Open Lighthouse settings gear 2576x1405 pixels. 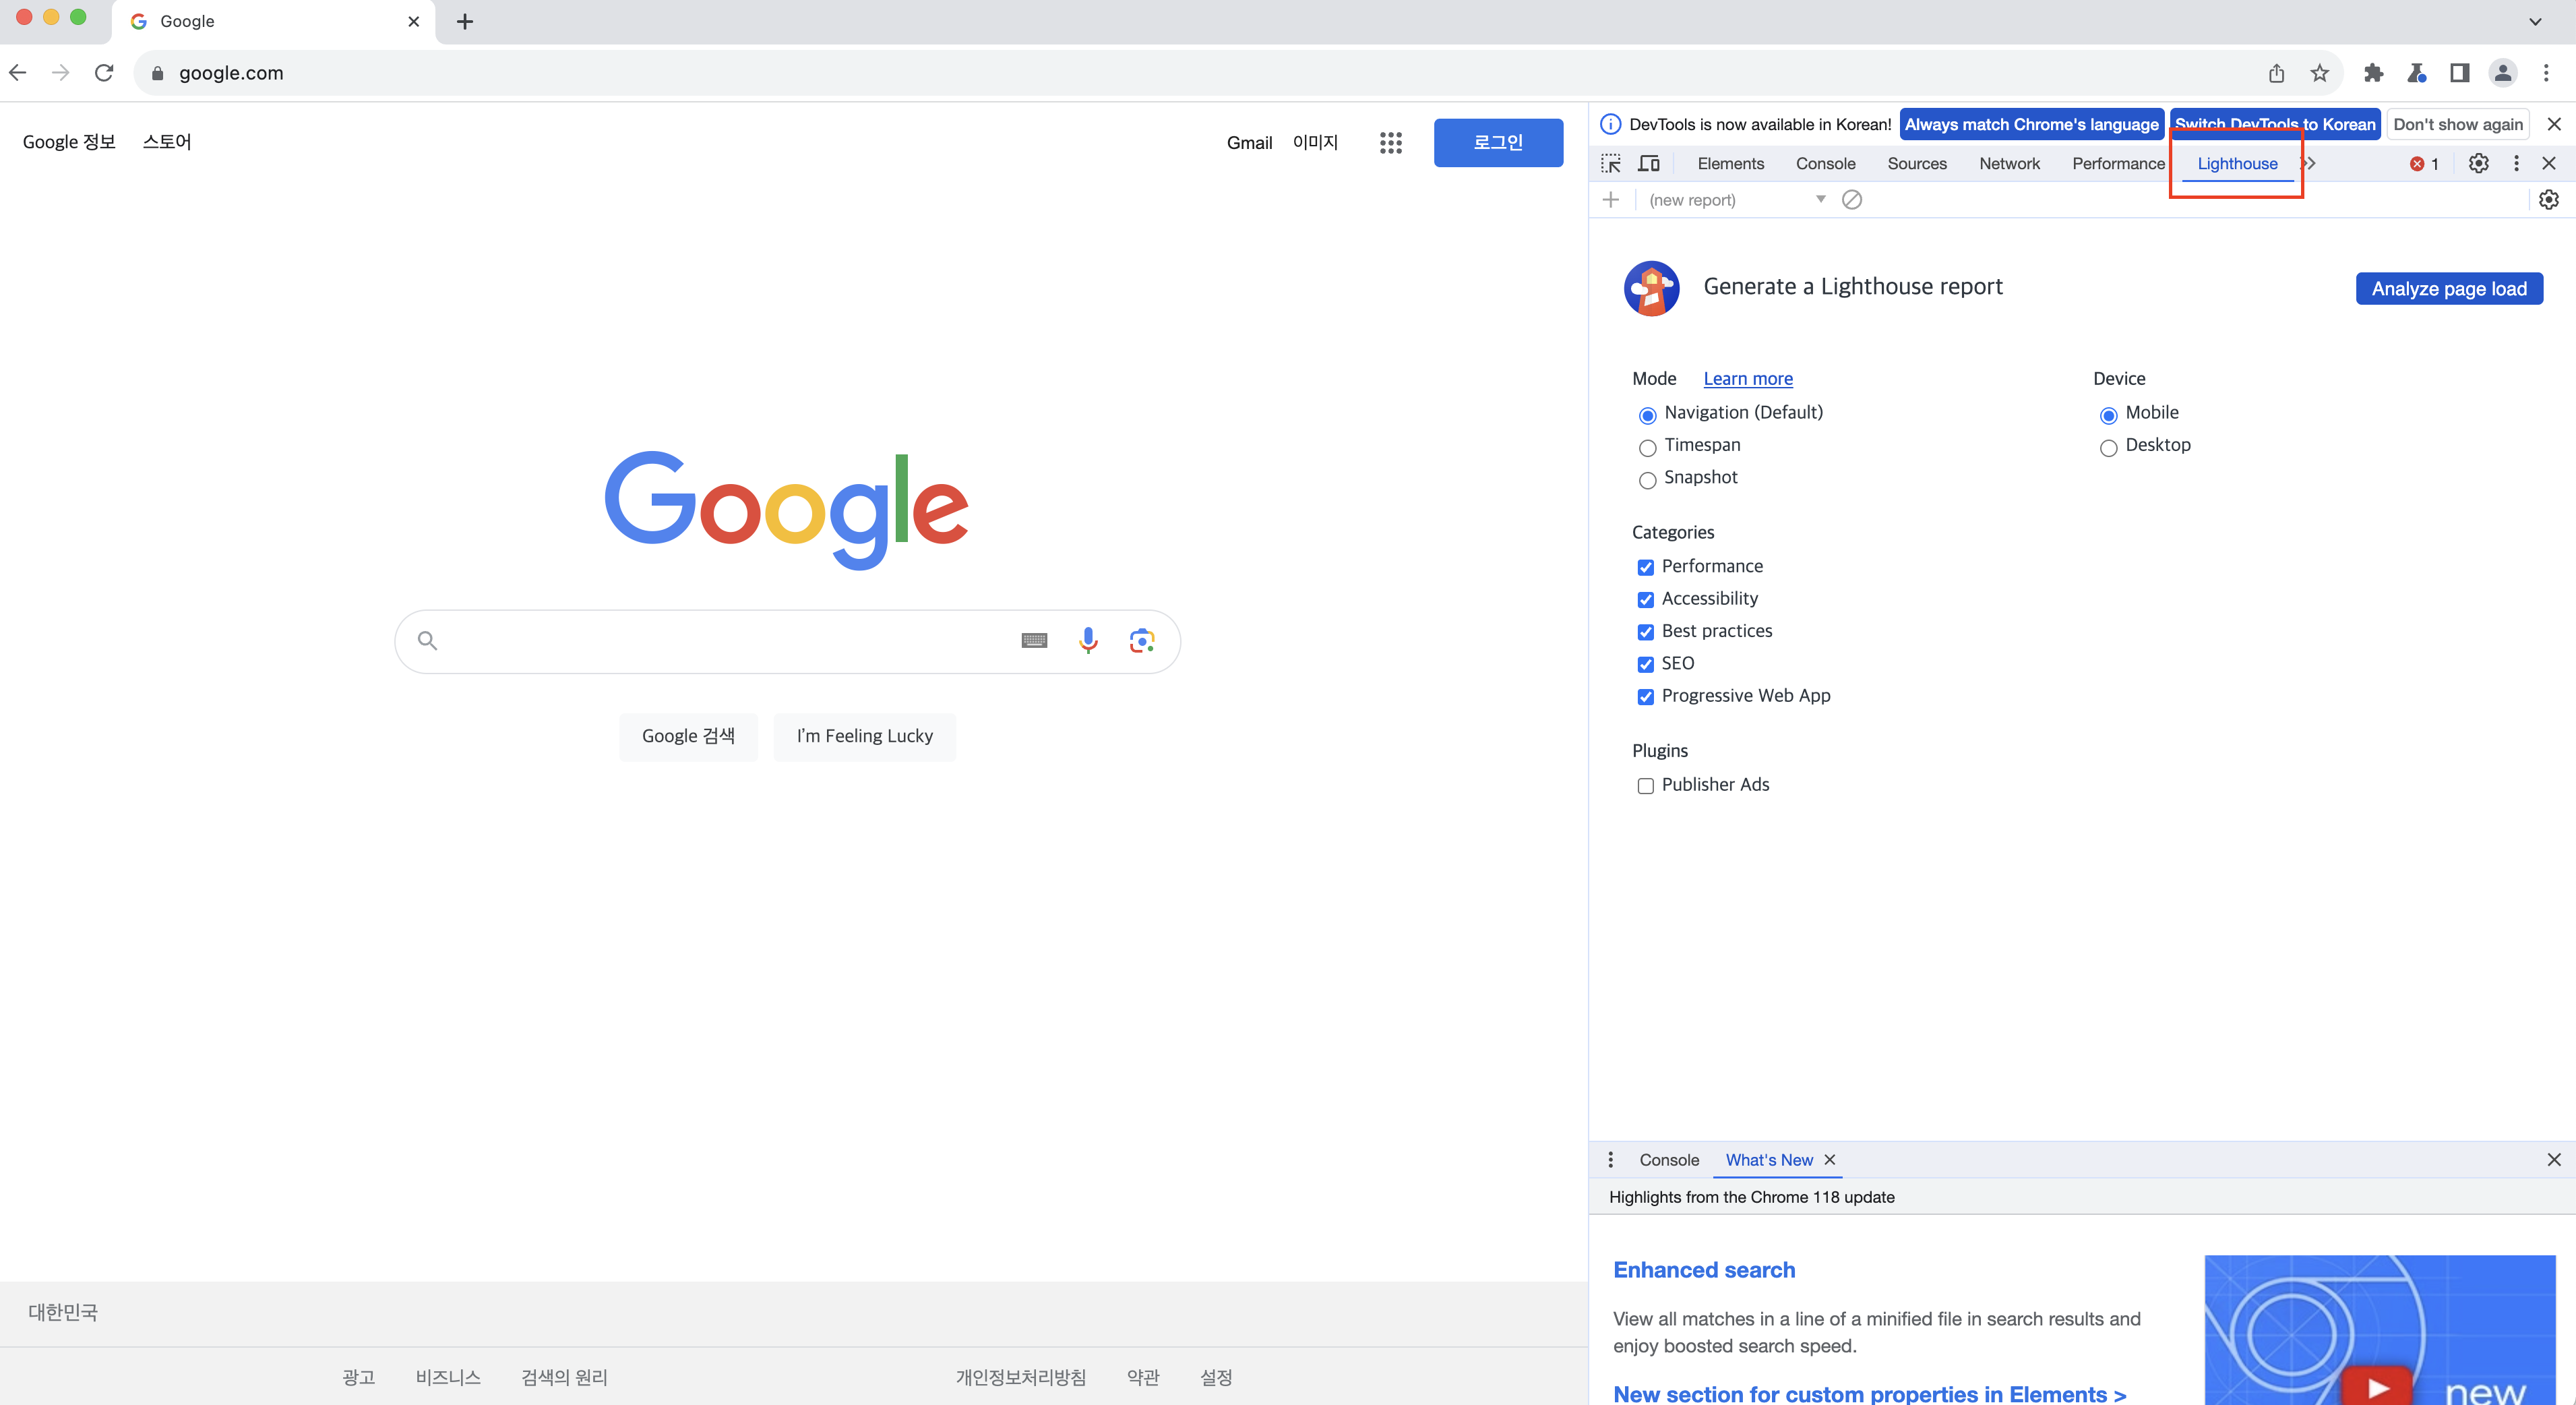point(2549,200)
